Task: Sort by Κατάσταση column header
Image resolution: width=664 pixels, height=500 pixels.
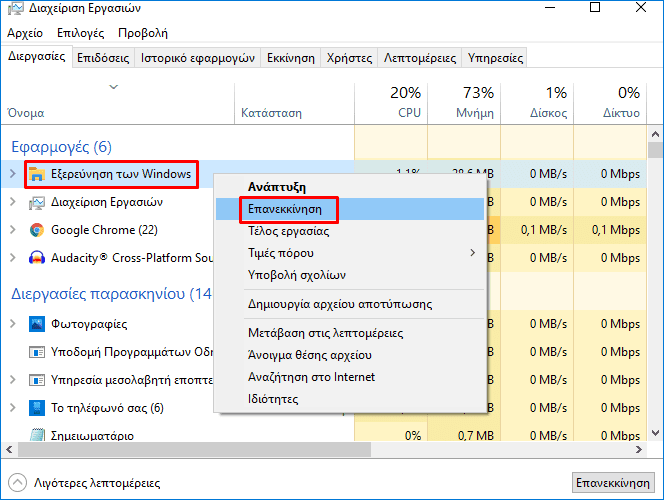Action: [294, 104]
